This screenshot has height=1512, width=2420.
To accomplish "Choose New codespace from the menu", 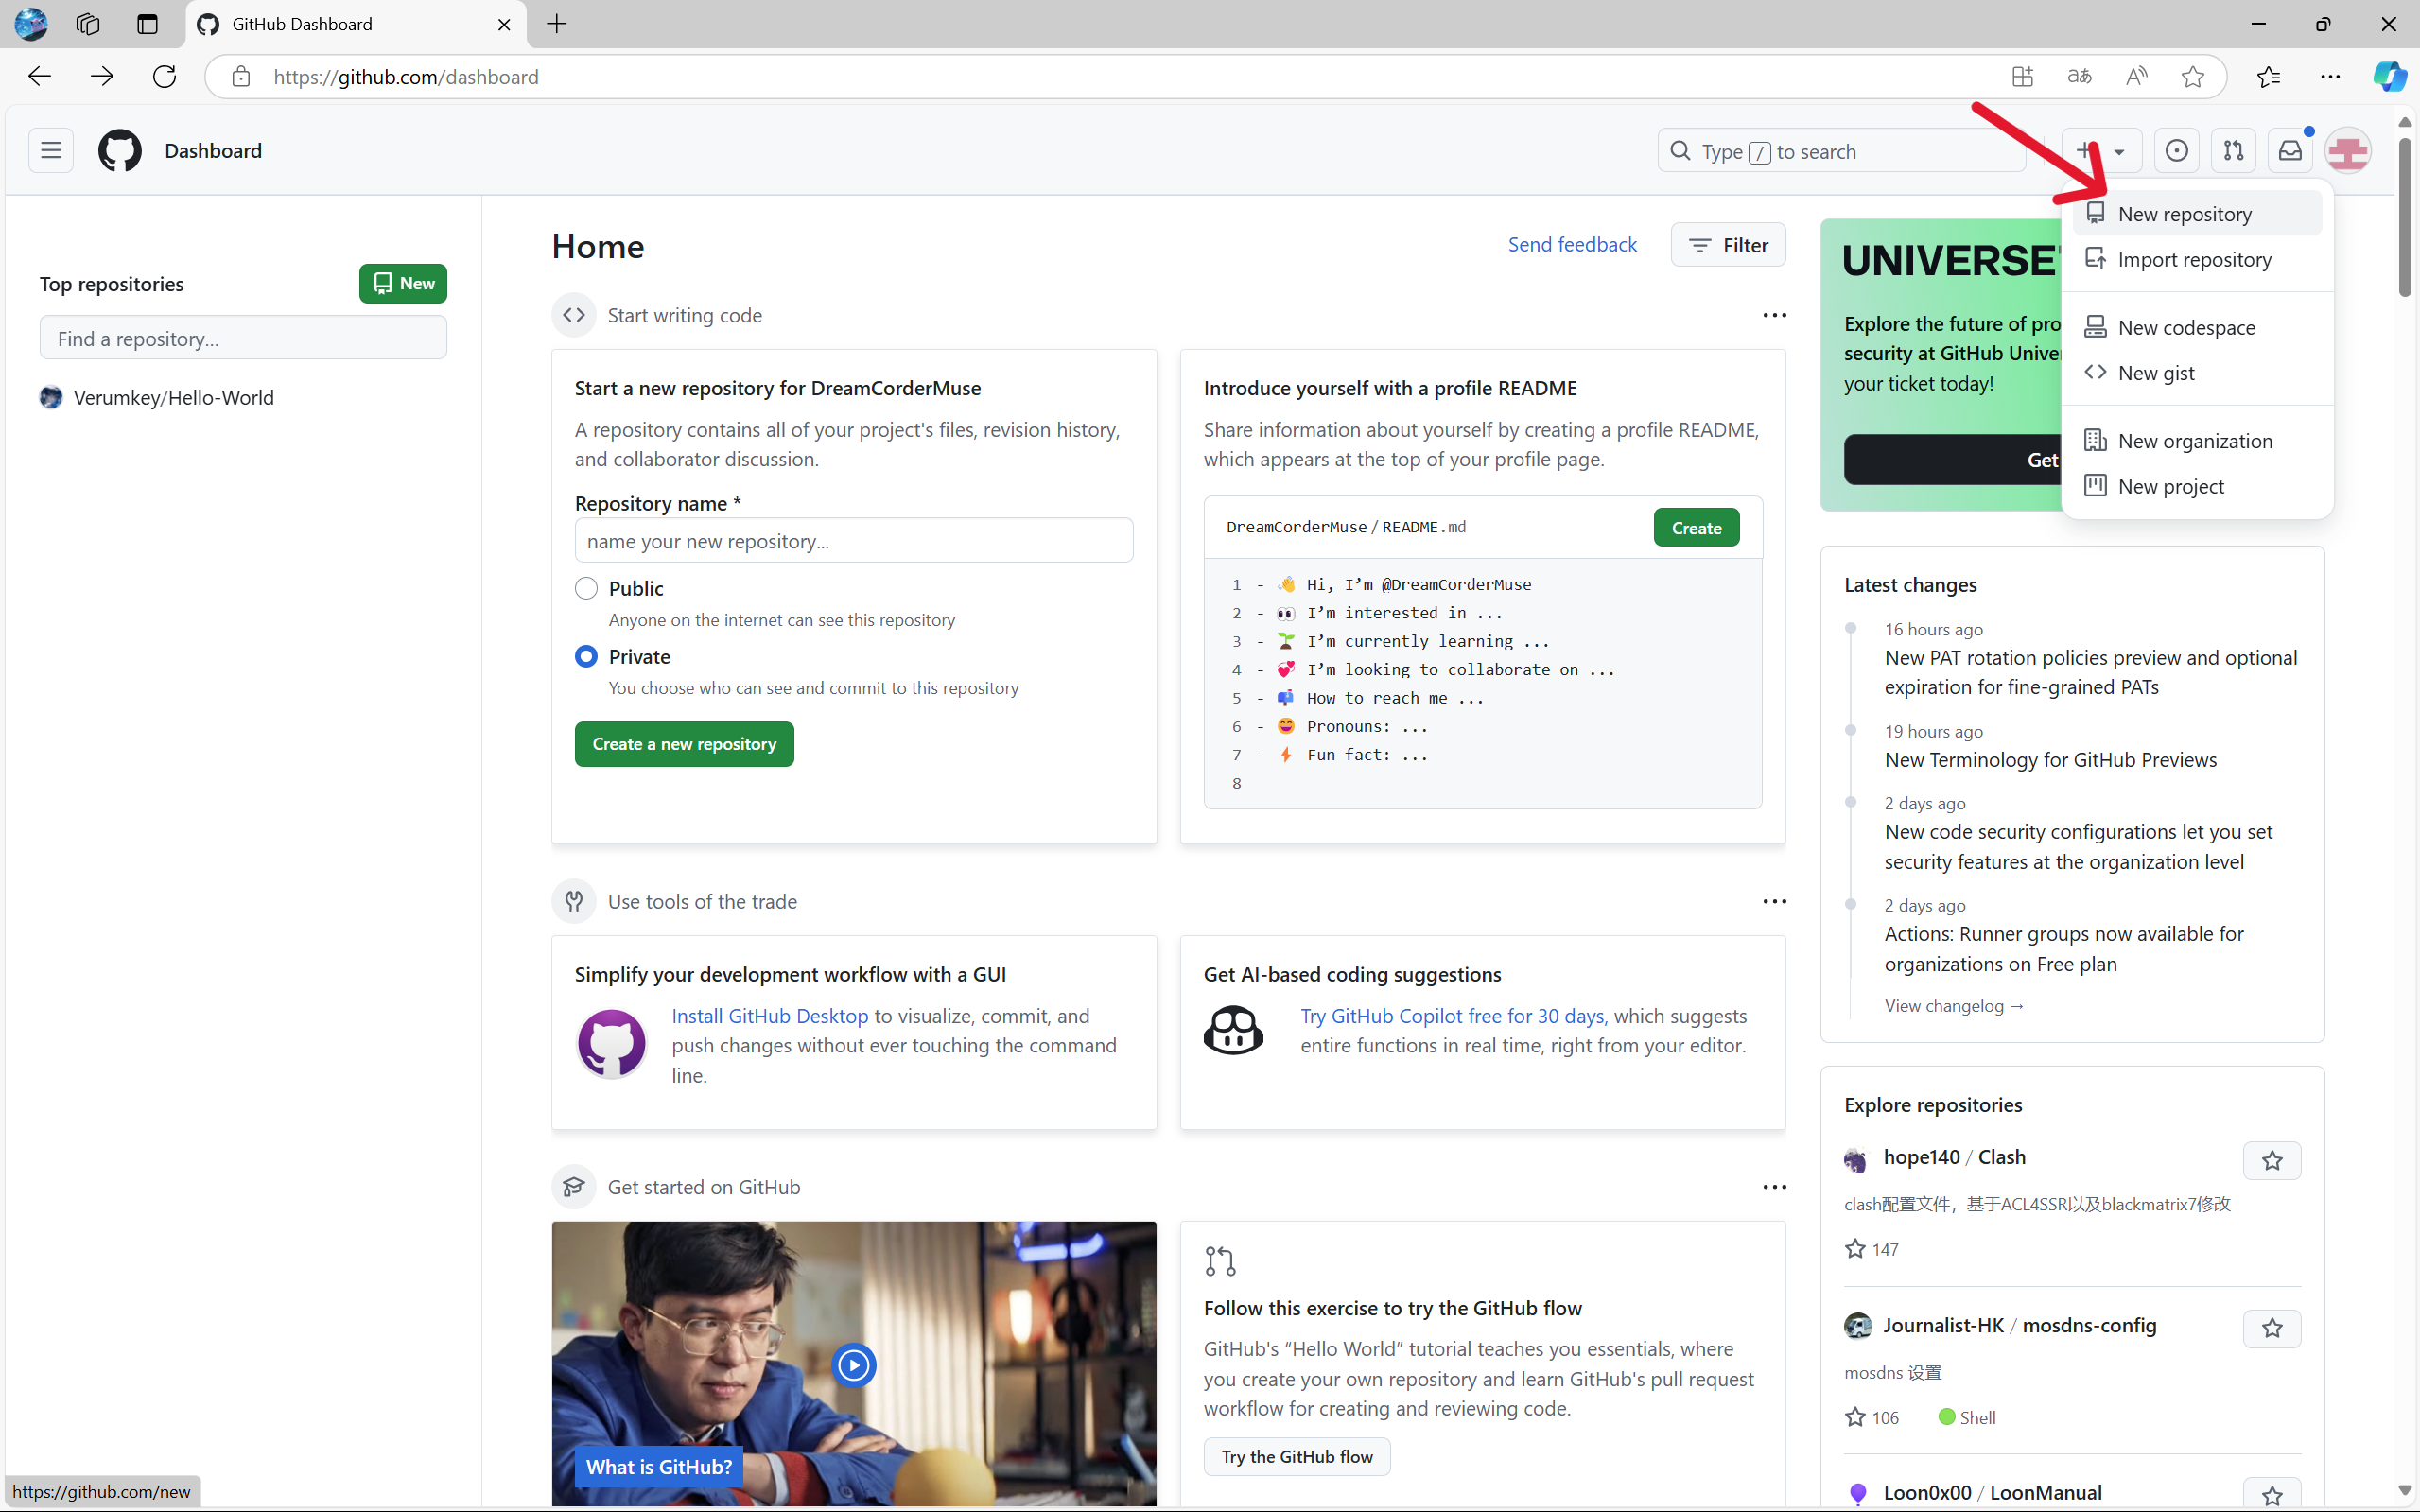I will tap(2197, 327).
